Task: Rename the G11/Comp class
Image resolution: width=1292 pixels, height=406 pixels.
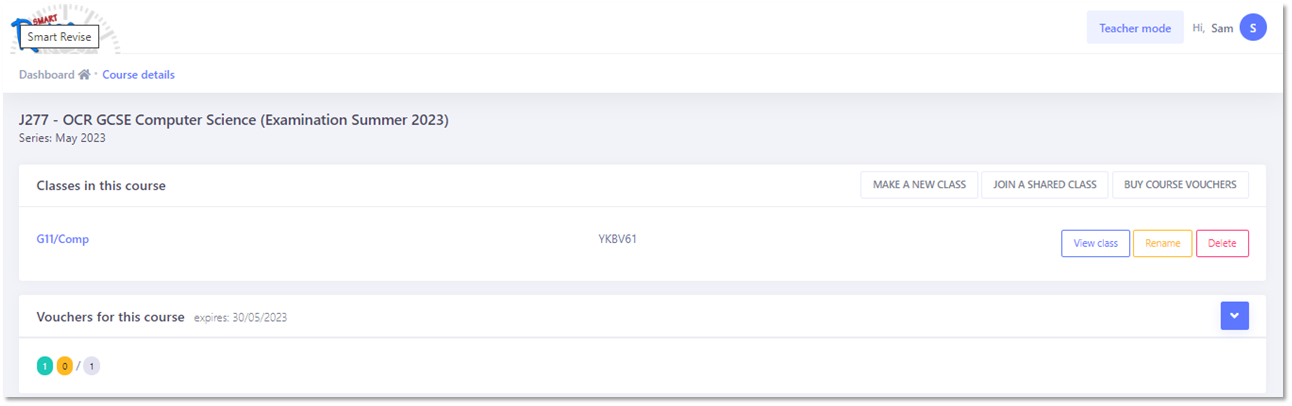Action: click(1162, 243)
